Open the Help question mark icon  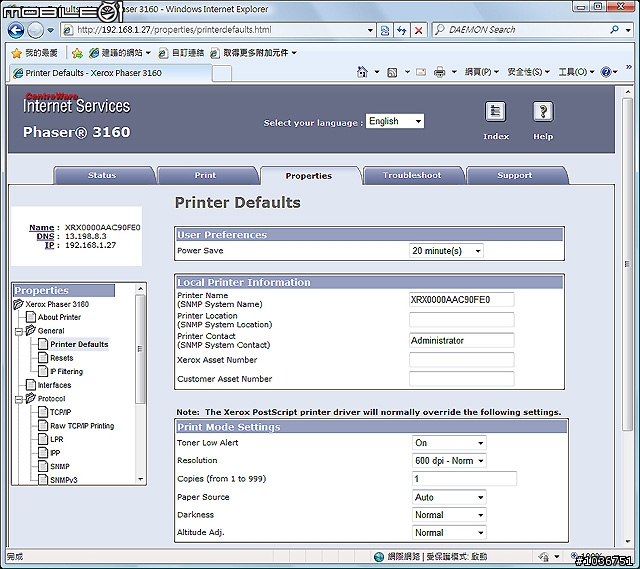[x=543, y=111]
